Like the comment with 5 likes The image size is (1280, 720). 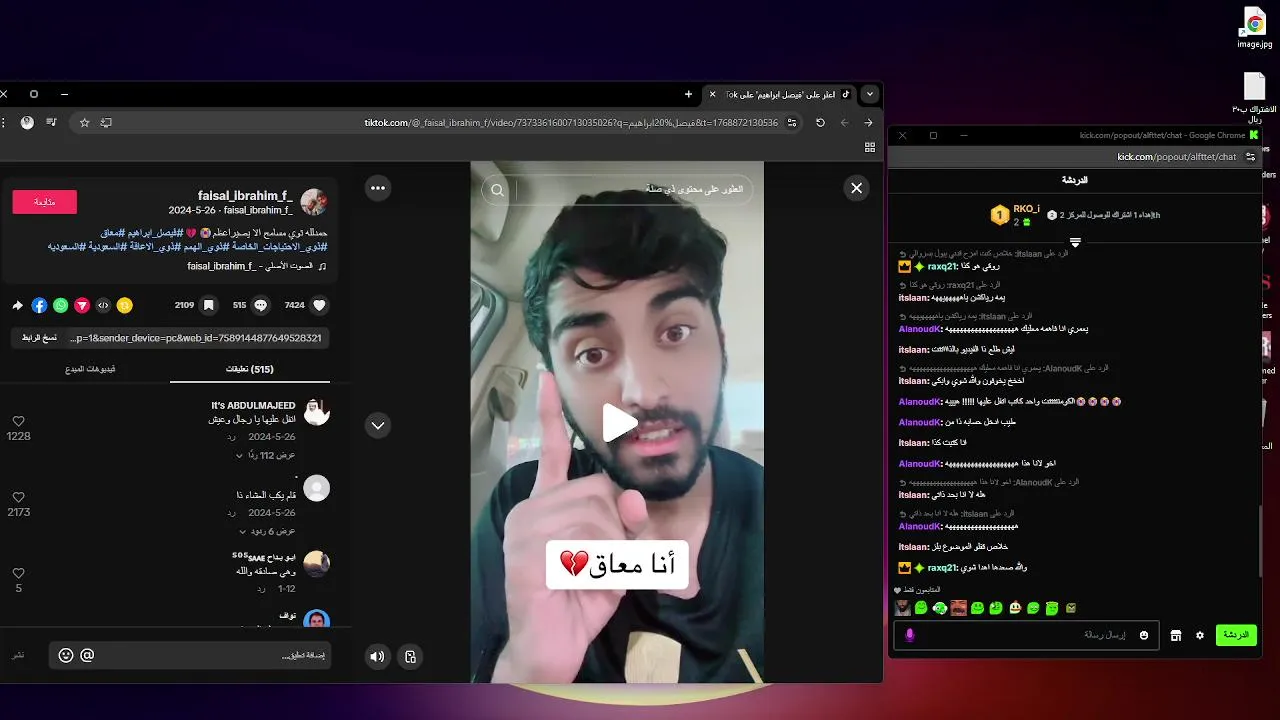click(18, 573)
